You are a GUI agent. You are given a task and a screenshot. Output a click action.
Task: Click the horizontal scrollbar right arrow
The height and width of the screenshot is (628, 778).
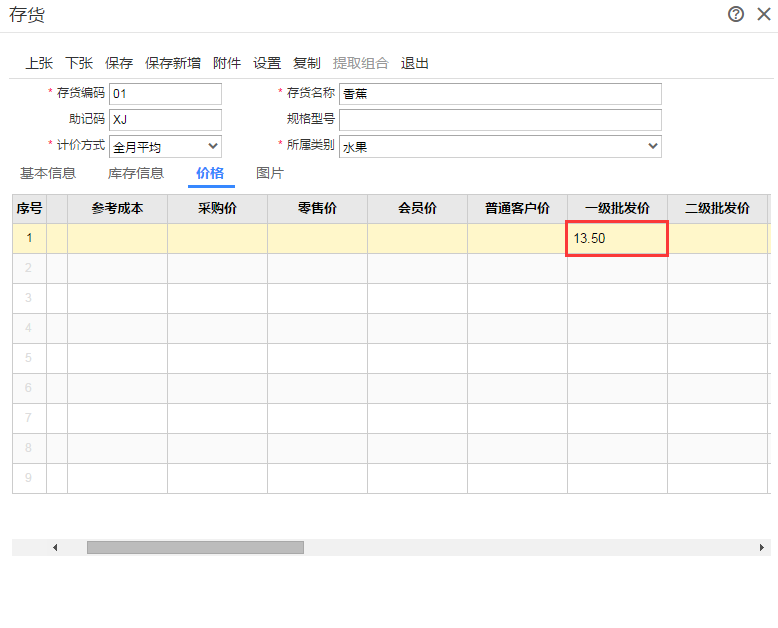(762, 548)
